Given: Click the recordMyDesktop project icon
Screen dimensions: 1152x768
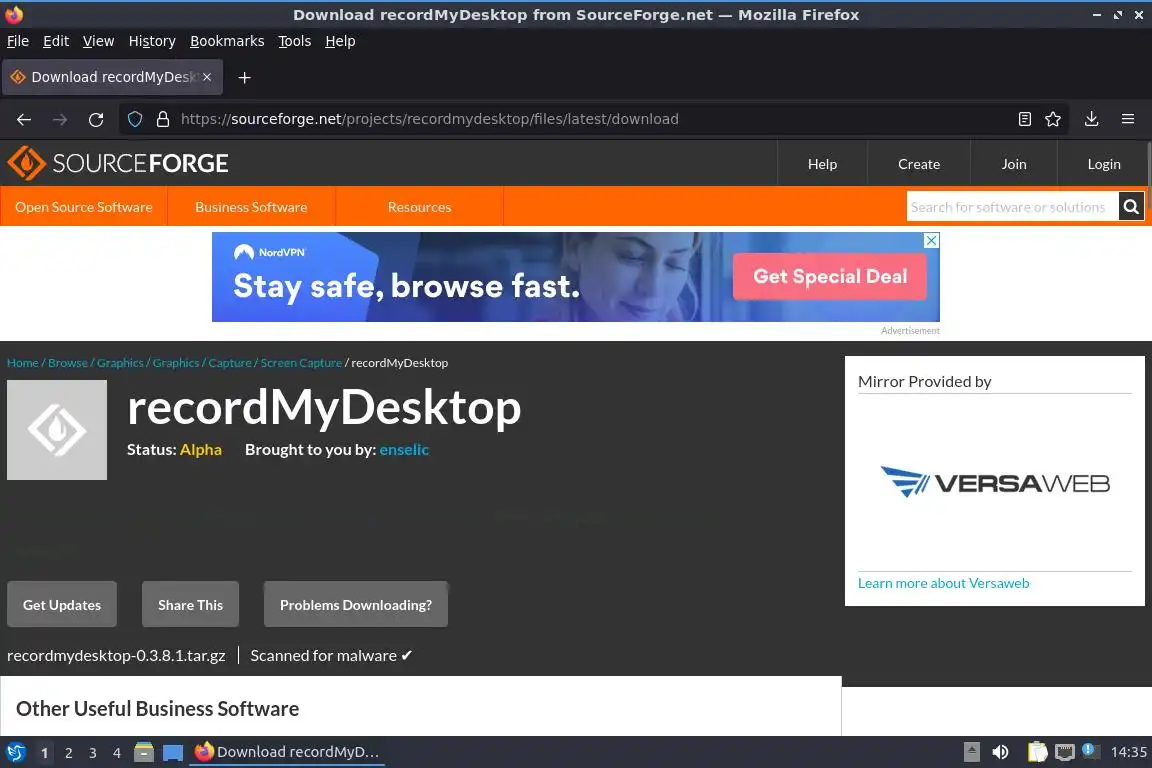Looking at the screenshot, I should click(x=57, y=430).
